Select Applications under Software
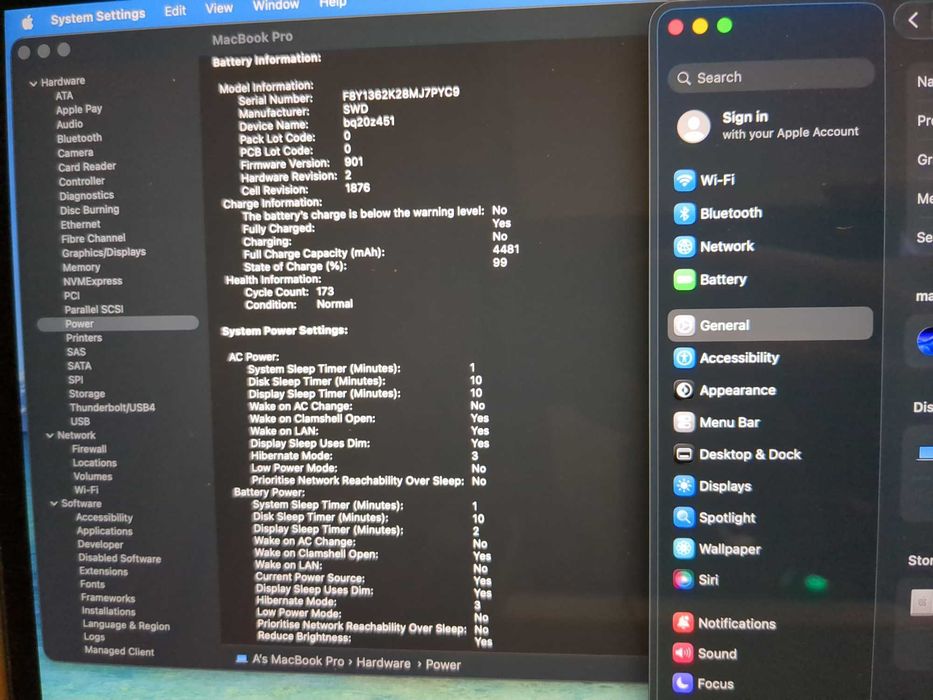Image resolution: width=933 pixels, height=700 pixels. (105, 531)
